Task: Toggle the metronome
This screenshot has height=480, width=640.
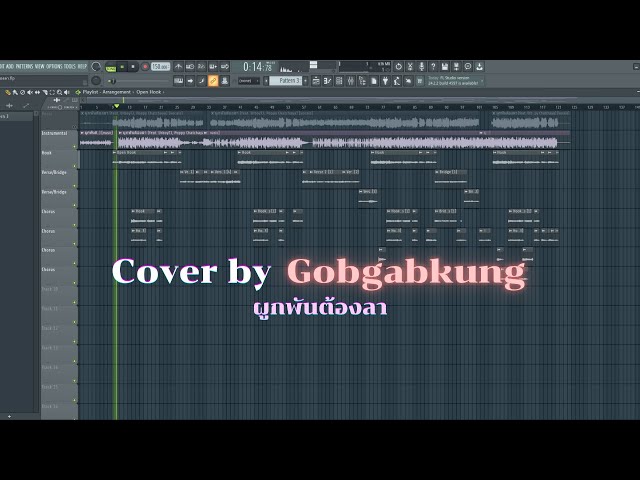Action: point(178,67)
